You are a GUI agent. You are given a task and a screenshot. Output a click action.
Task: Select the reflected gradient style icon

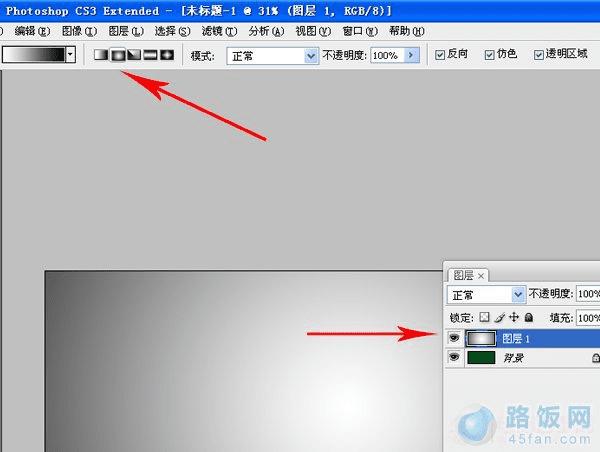[x=150, y=55]
